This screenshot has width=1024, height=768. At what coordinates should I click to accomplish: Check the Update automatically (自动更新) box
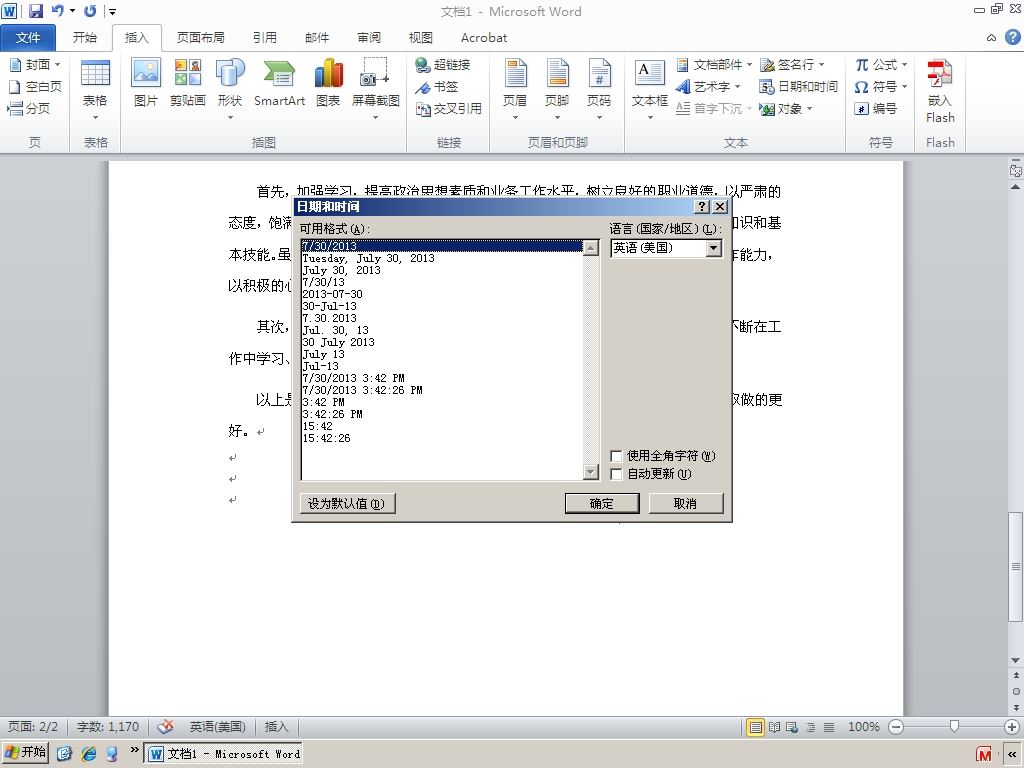(616, 474)
